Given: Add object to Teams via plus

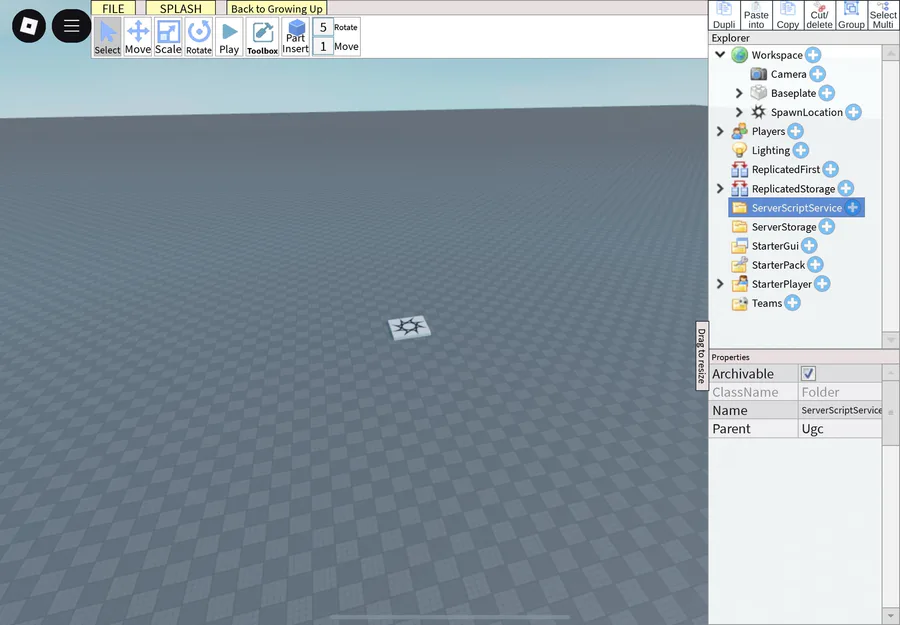Looking at the screenshot, I should [x=793, y=303].
